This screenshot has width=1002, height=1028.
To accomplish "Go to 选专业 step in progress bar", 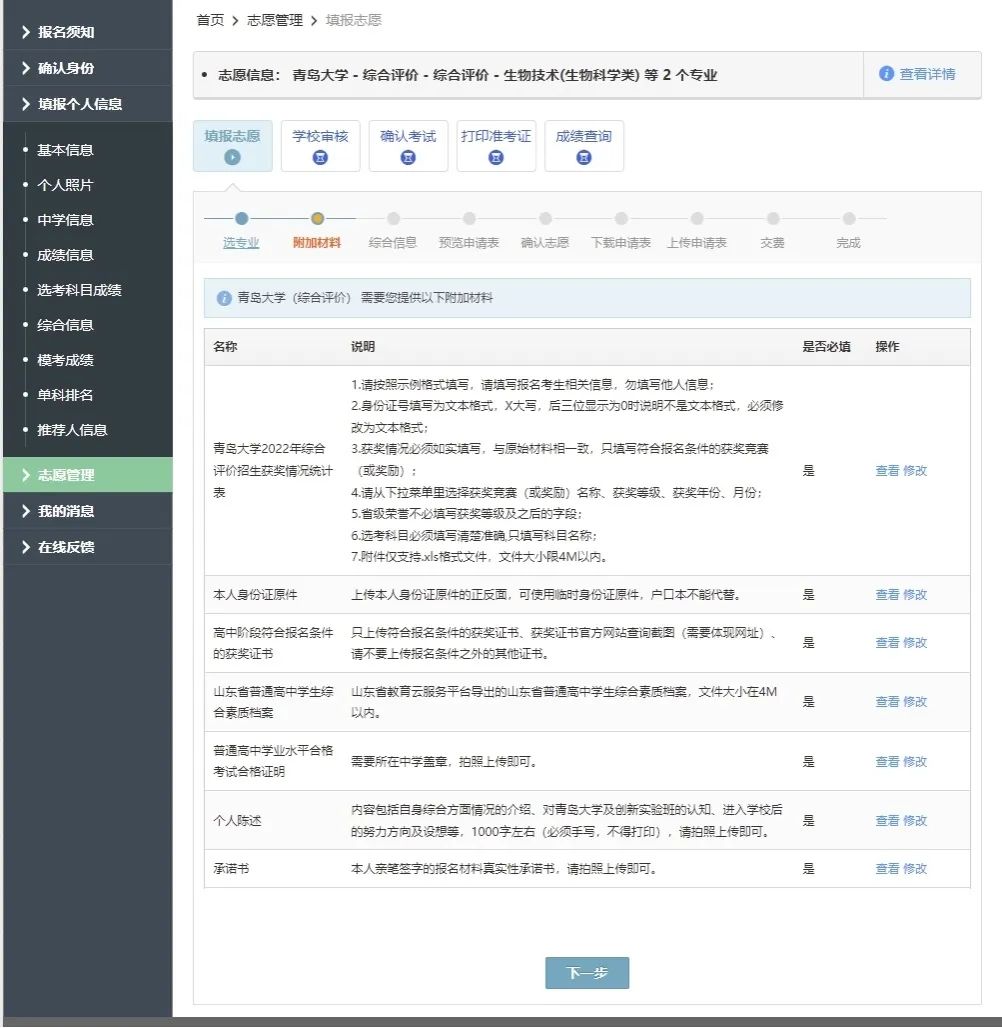I will tap(241, 242).
